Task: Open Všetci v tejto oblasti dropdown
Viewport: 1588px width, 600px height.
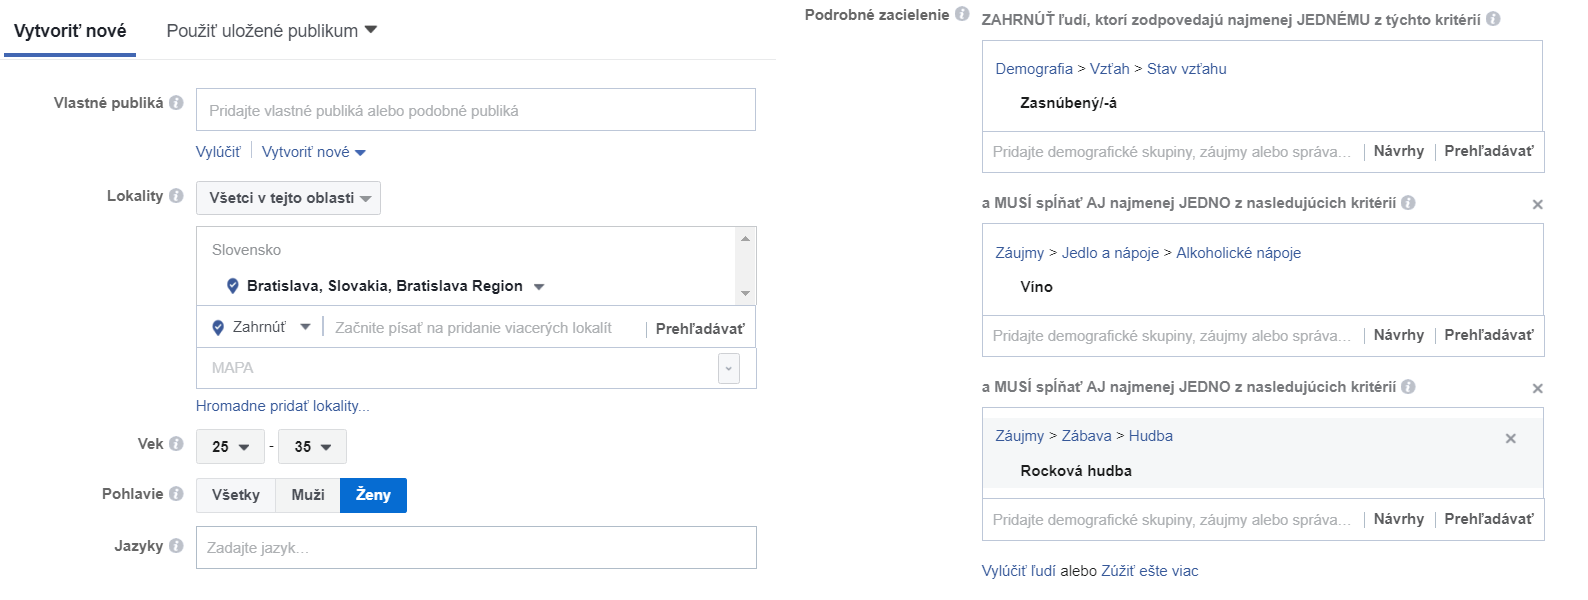Action: point(288,198)
